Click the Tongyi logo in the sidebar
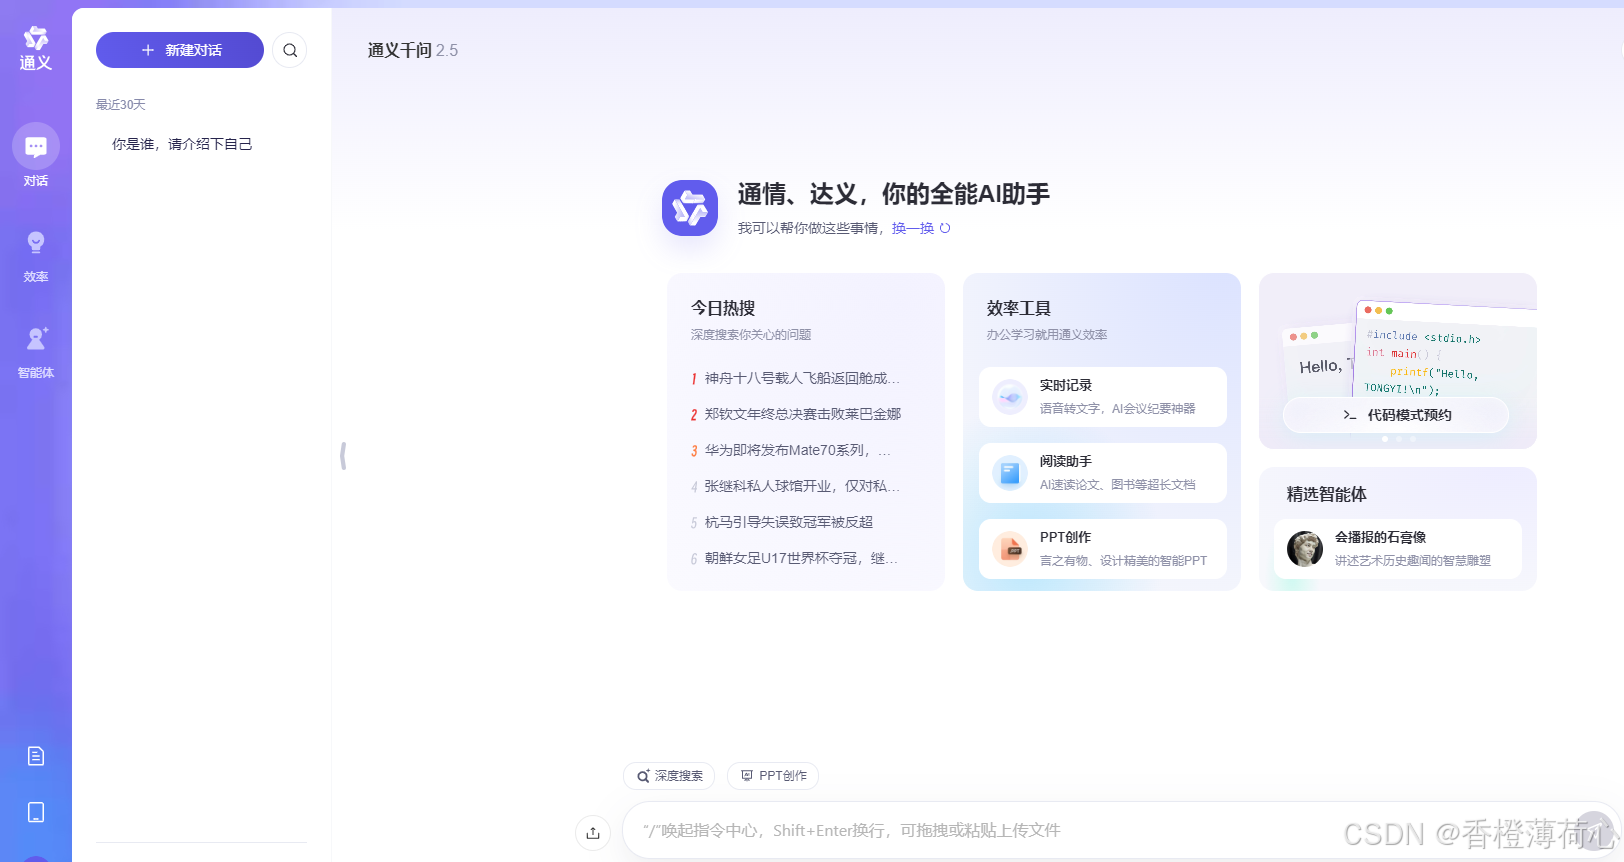Image resolution: width=1624 pixels, height=862 pixels. coord(36,48)
